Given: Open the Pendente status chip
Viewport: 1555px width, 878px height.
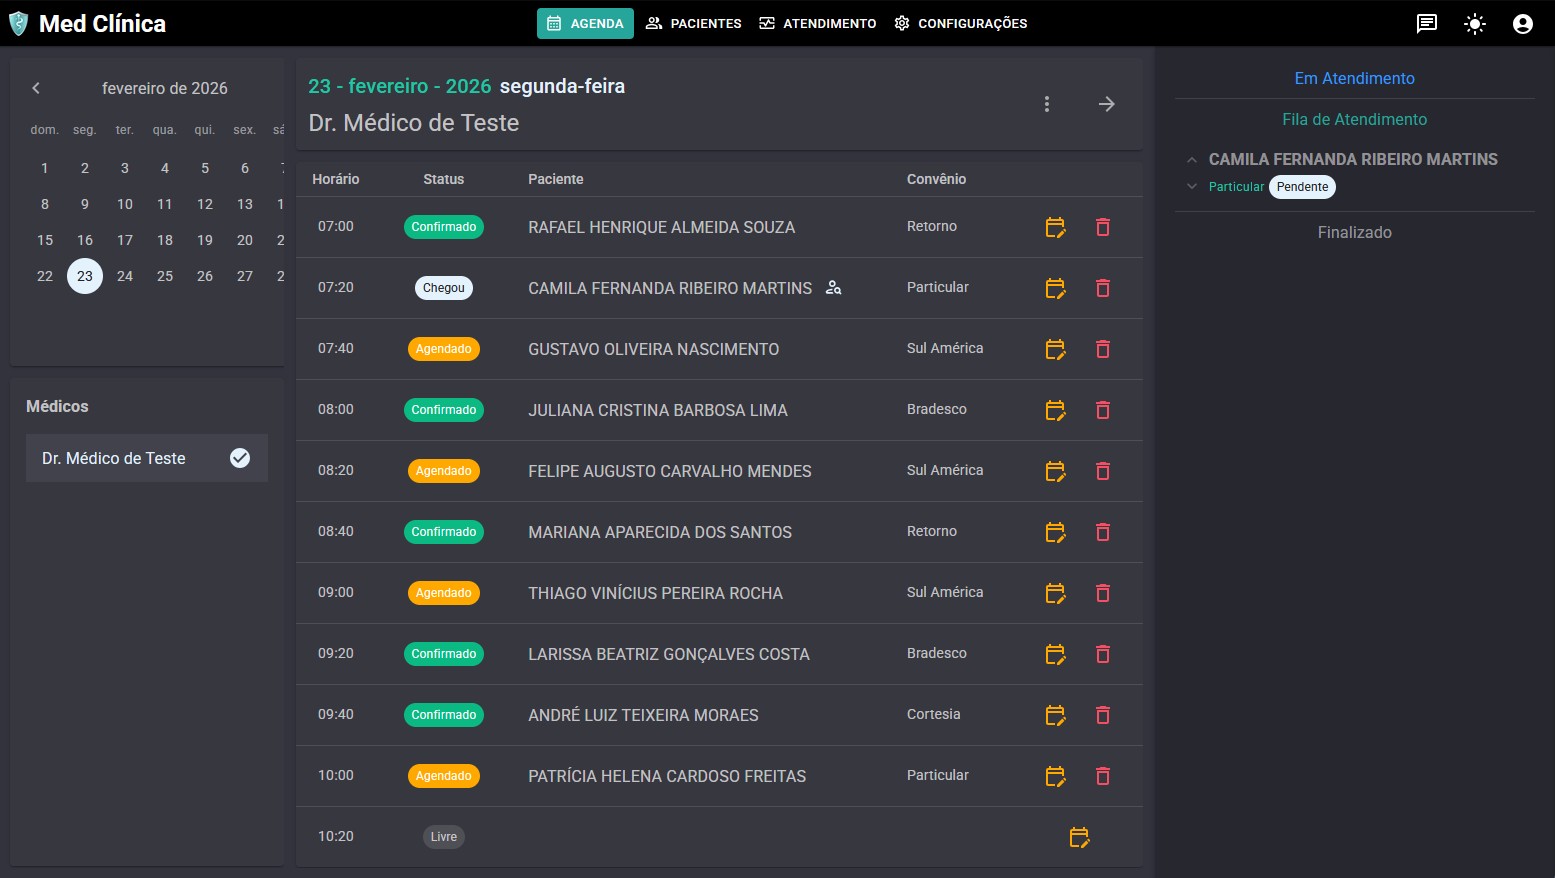Looking at the screenshot, I should (1302, 187).
